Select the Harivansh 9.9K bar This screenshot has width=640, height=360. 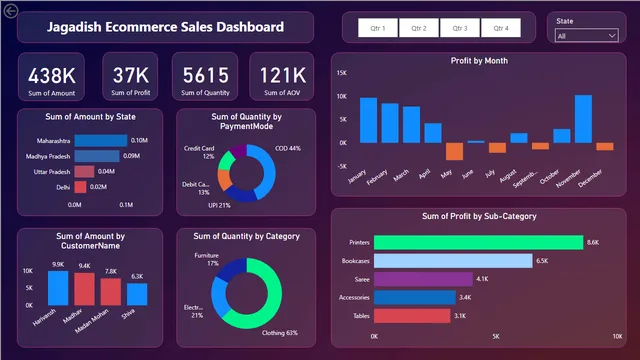point(58,288)
